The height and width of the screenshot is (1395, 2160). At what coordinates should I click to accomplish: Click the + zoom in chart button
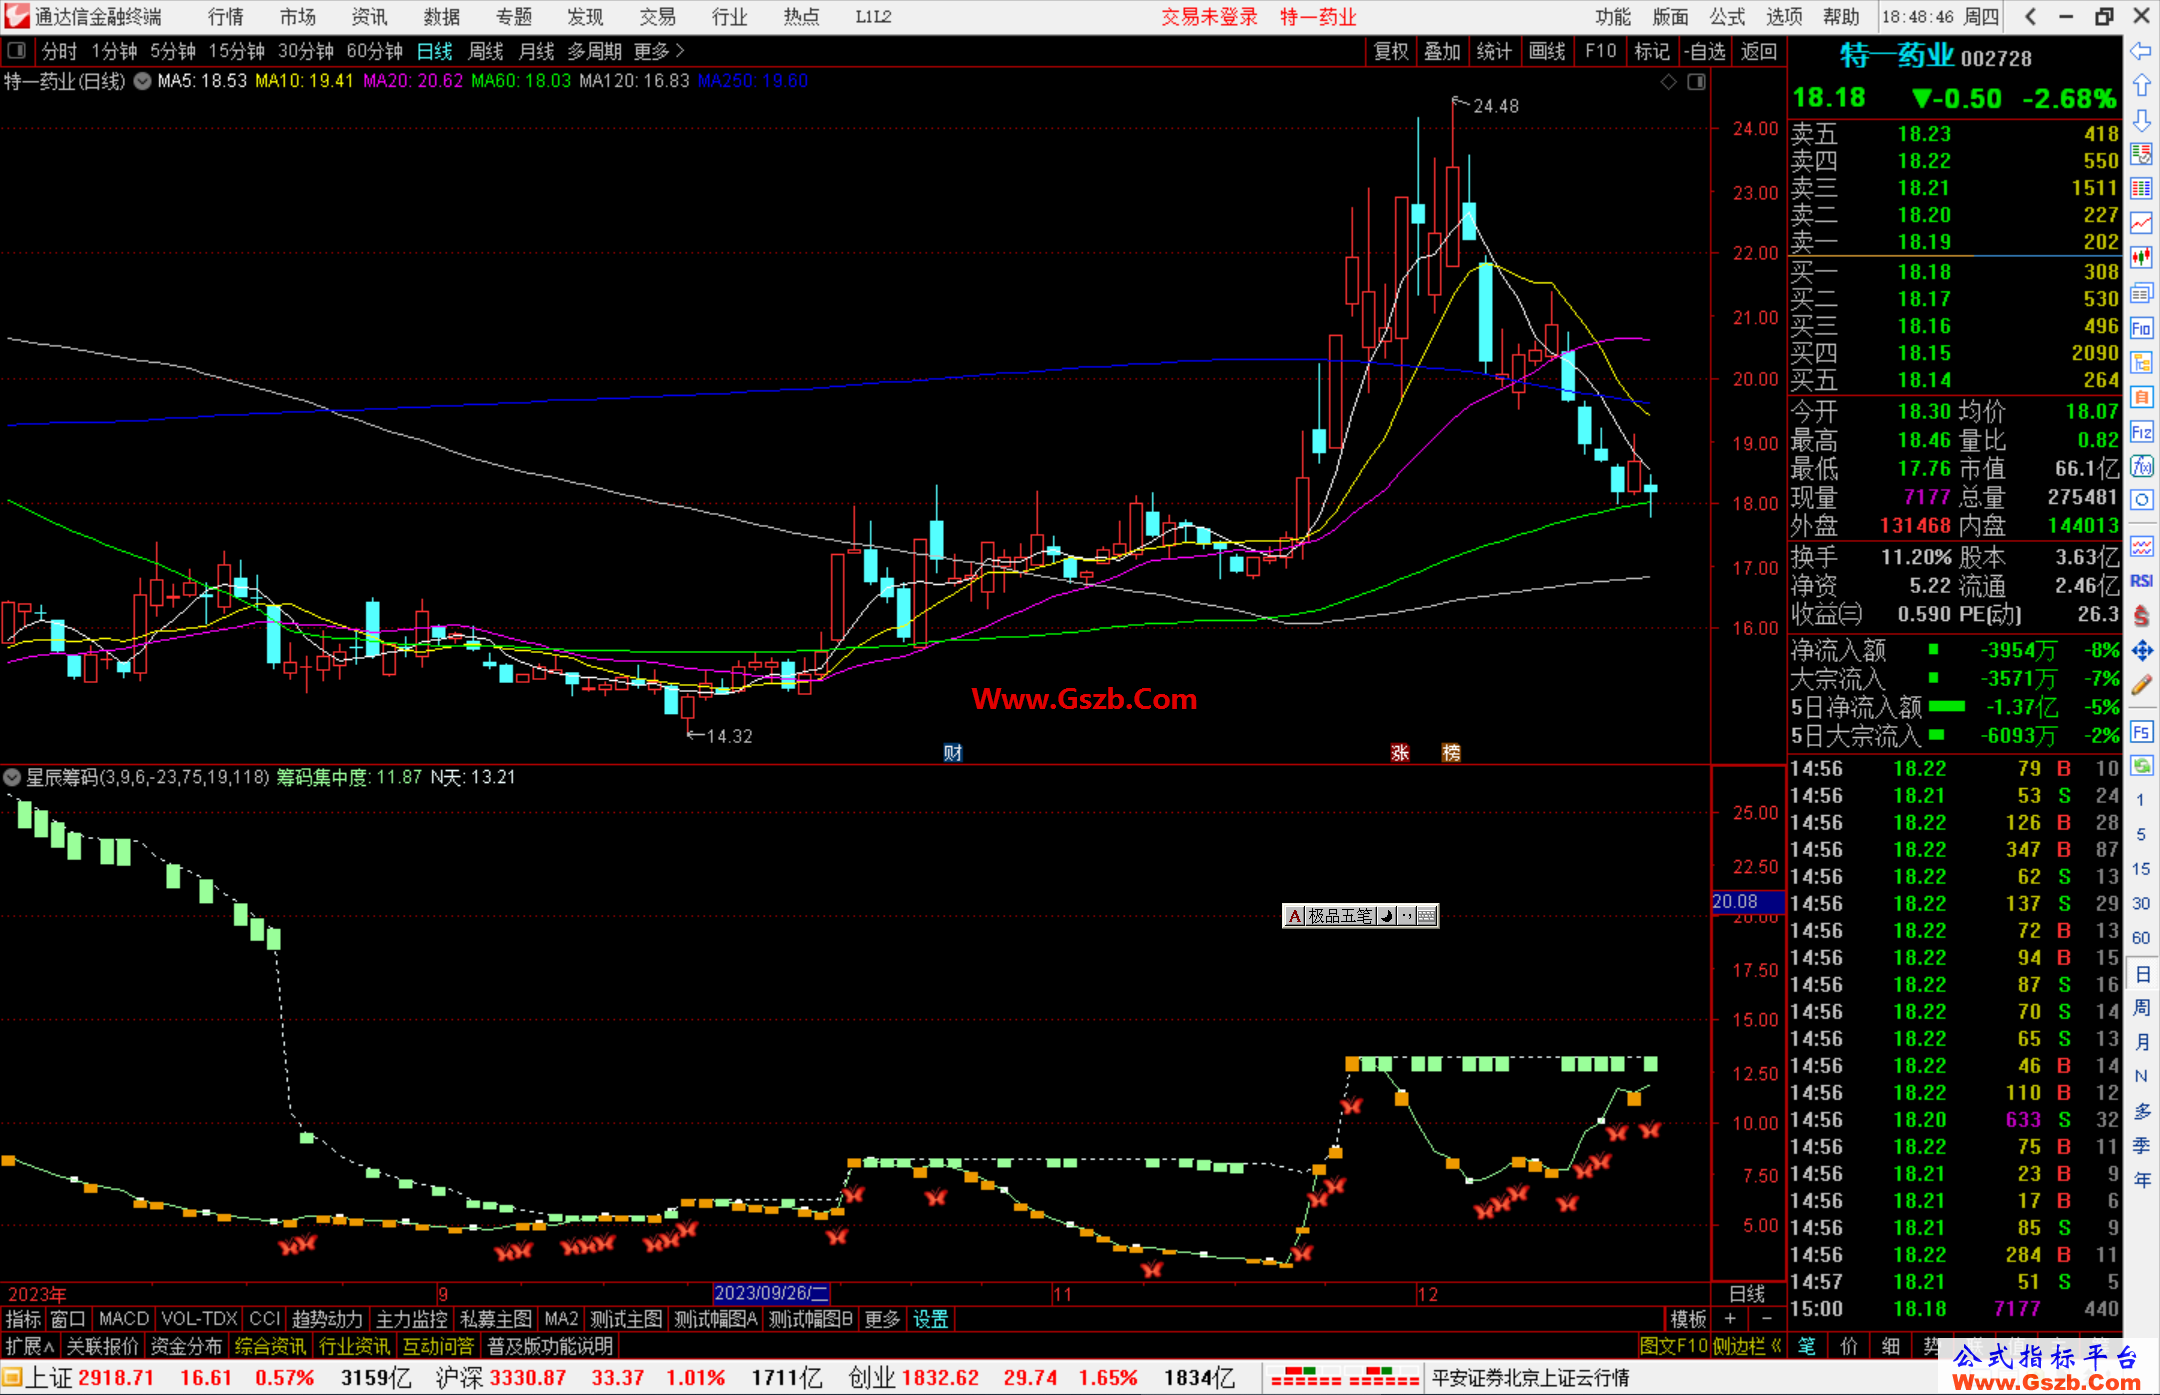click(x=1730, y=1319)
